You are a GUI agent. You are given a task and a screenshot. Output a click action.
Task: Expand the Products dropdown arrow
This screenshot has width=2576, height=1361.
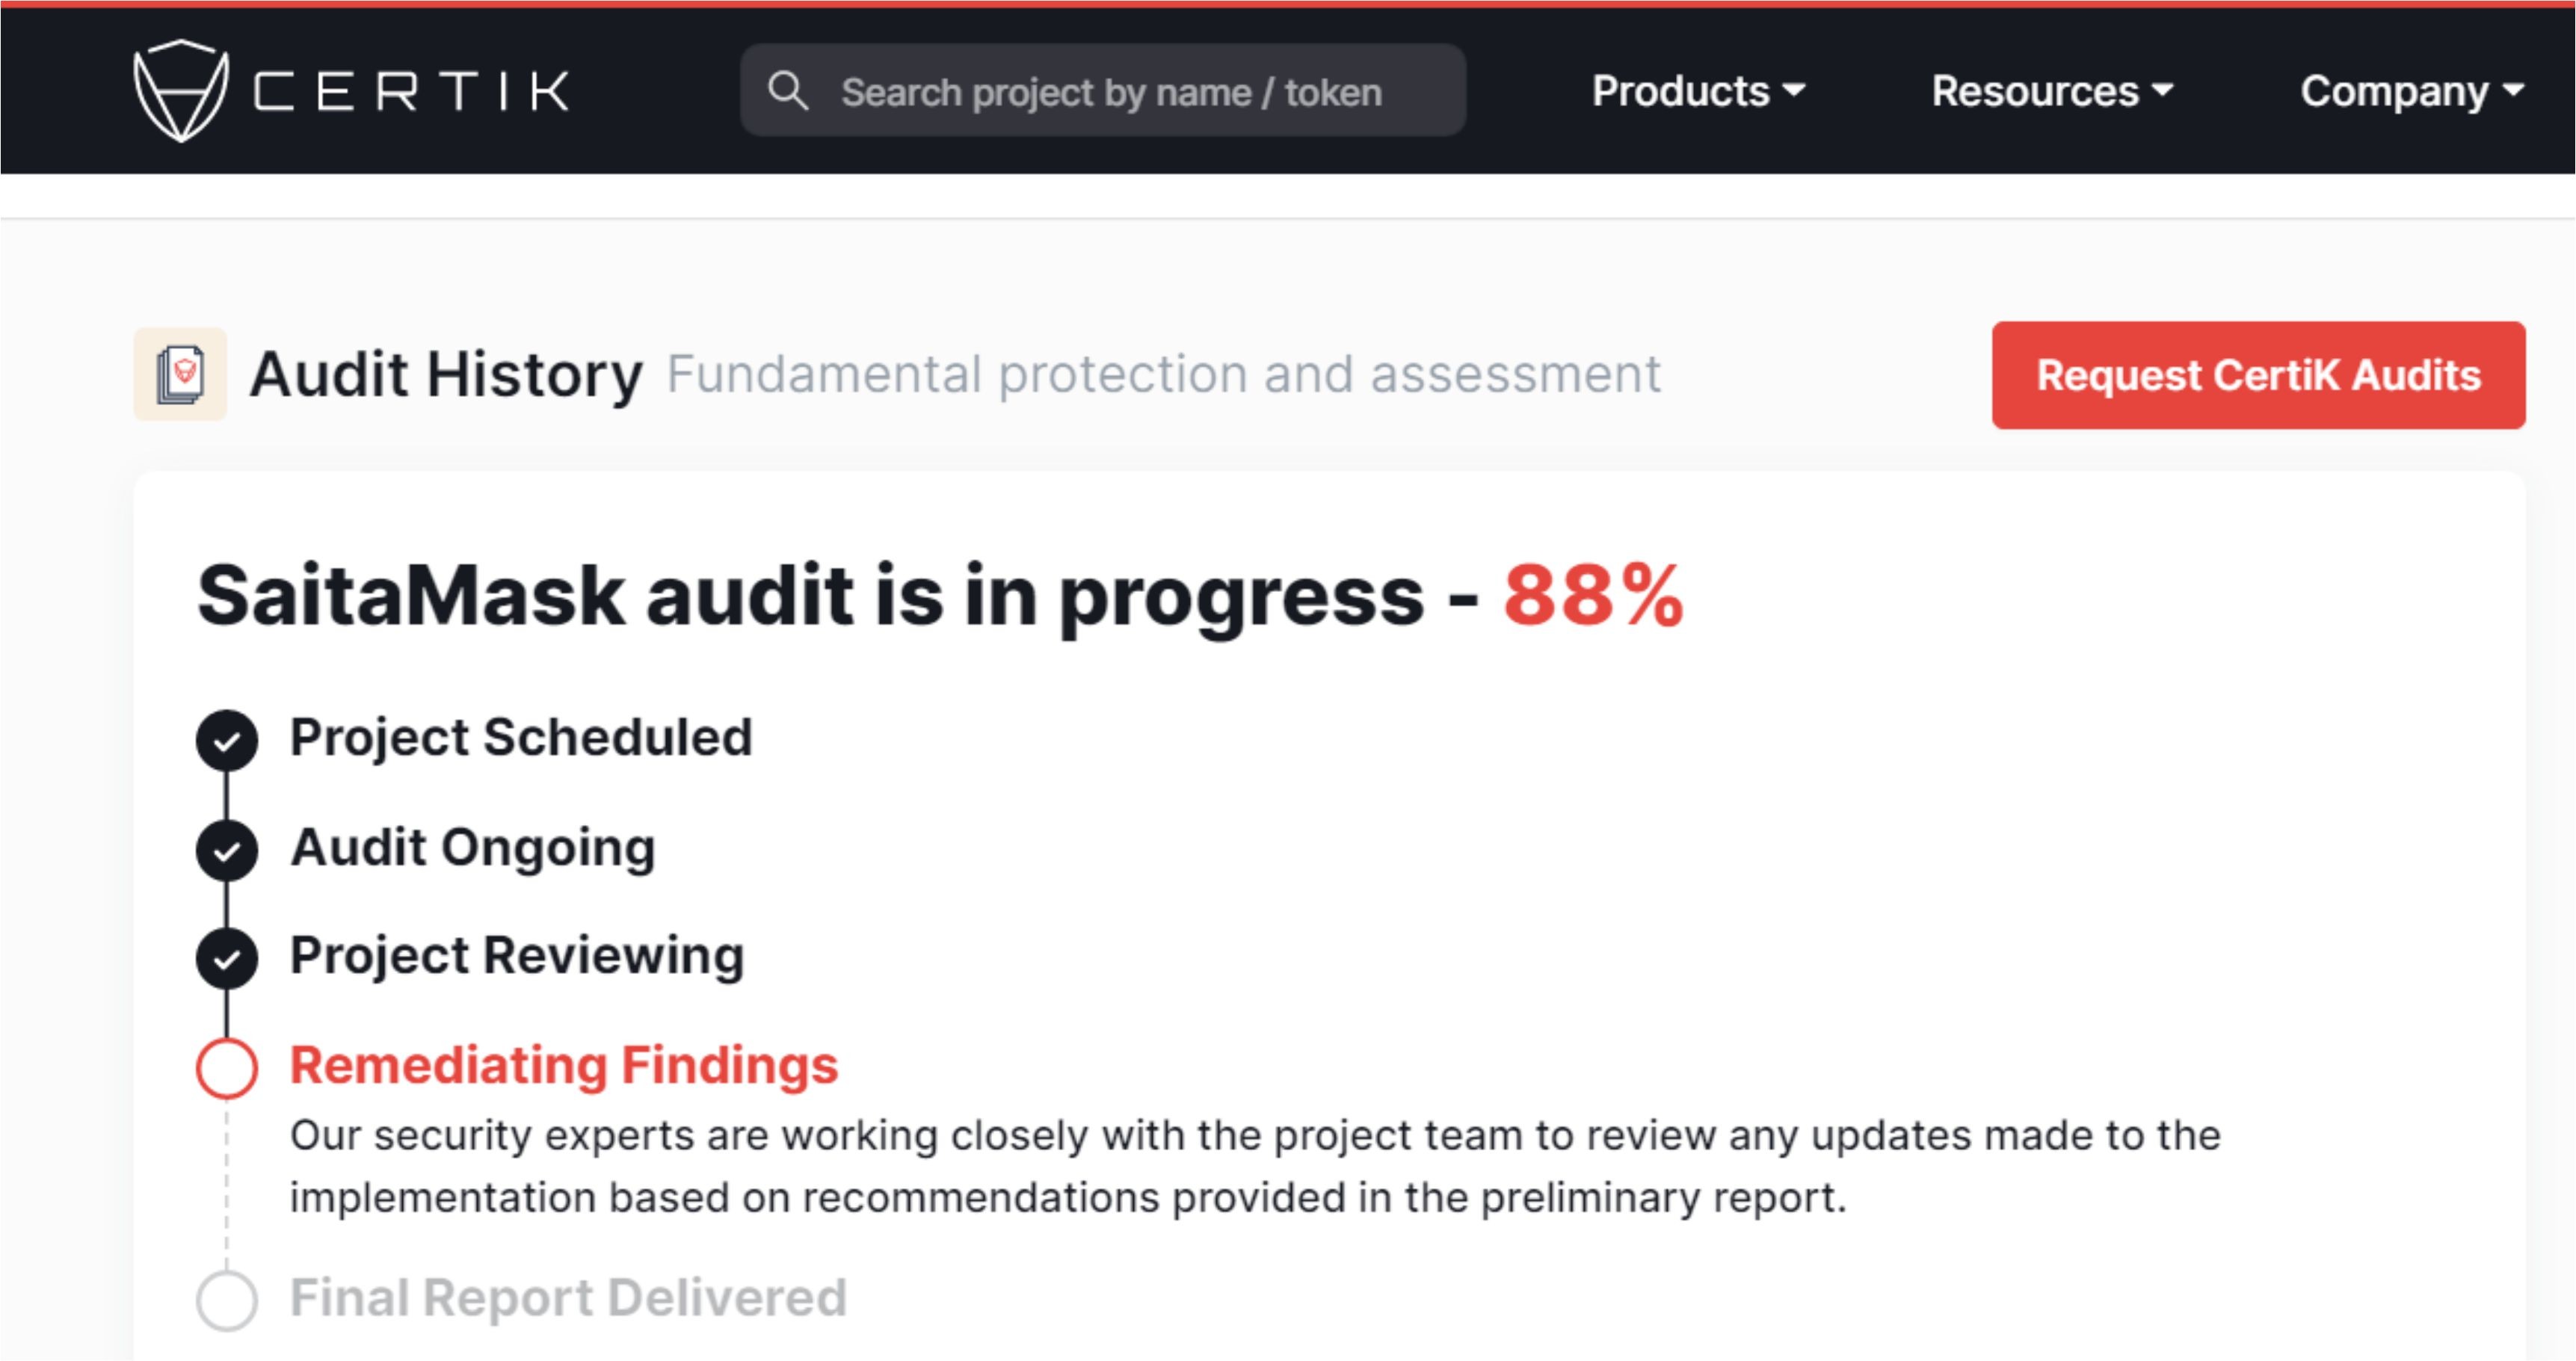1795,91
